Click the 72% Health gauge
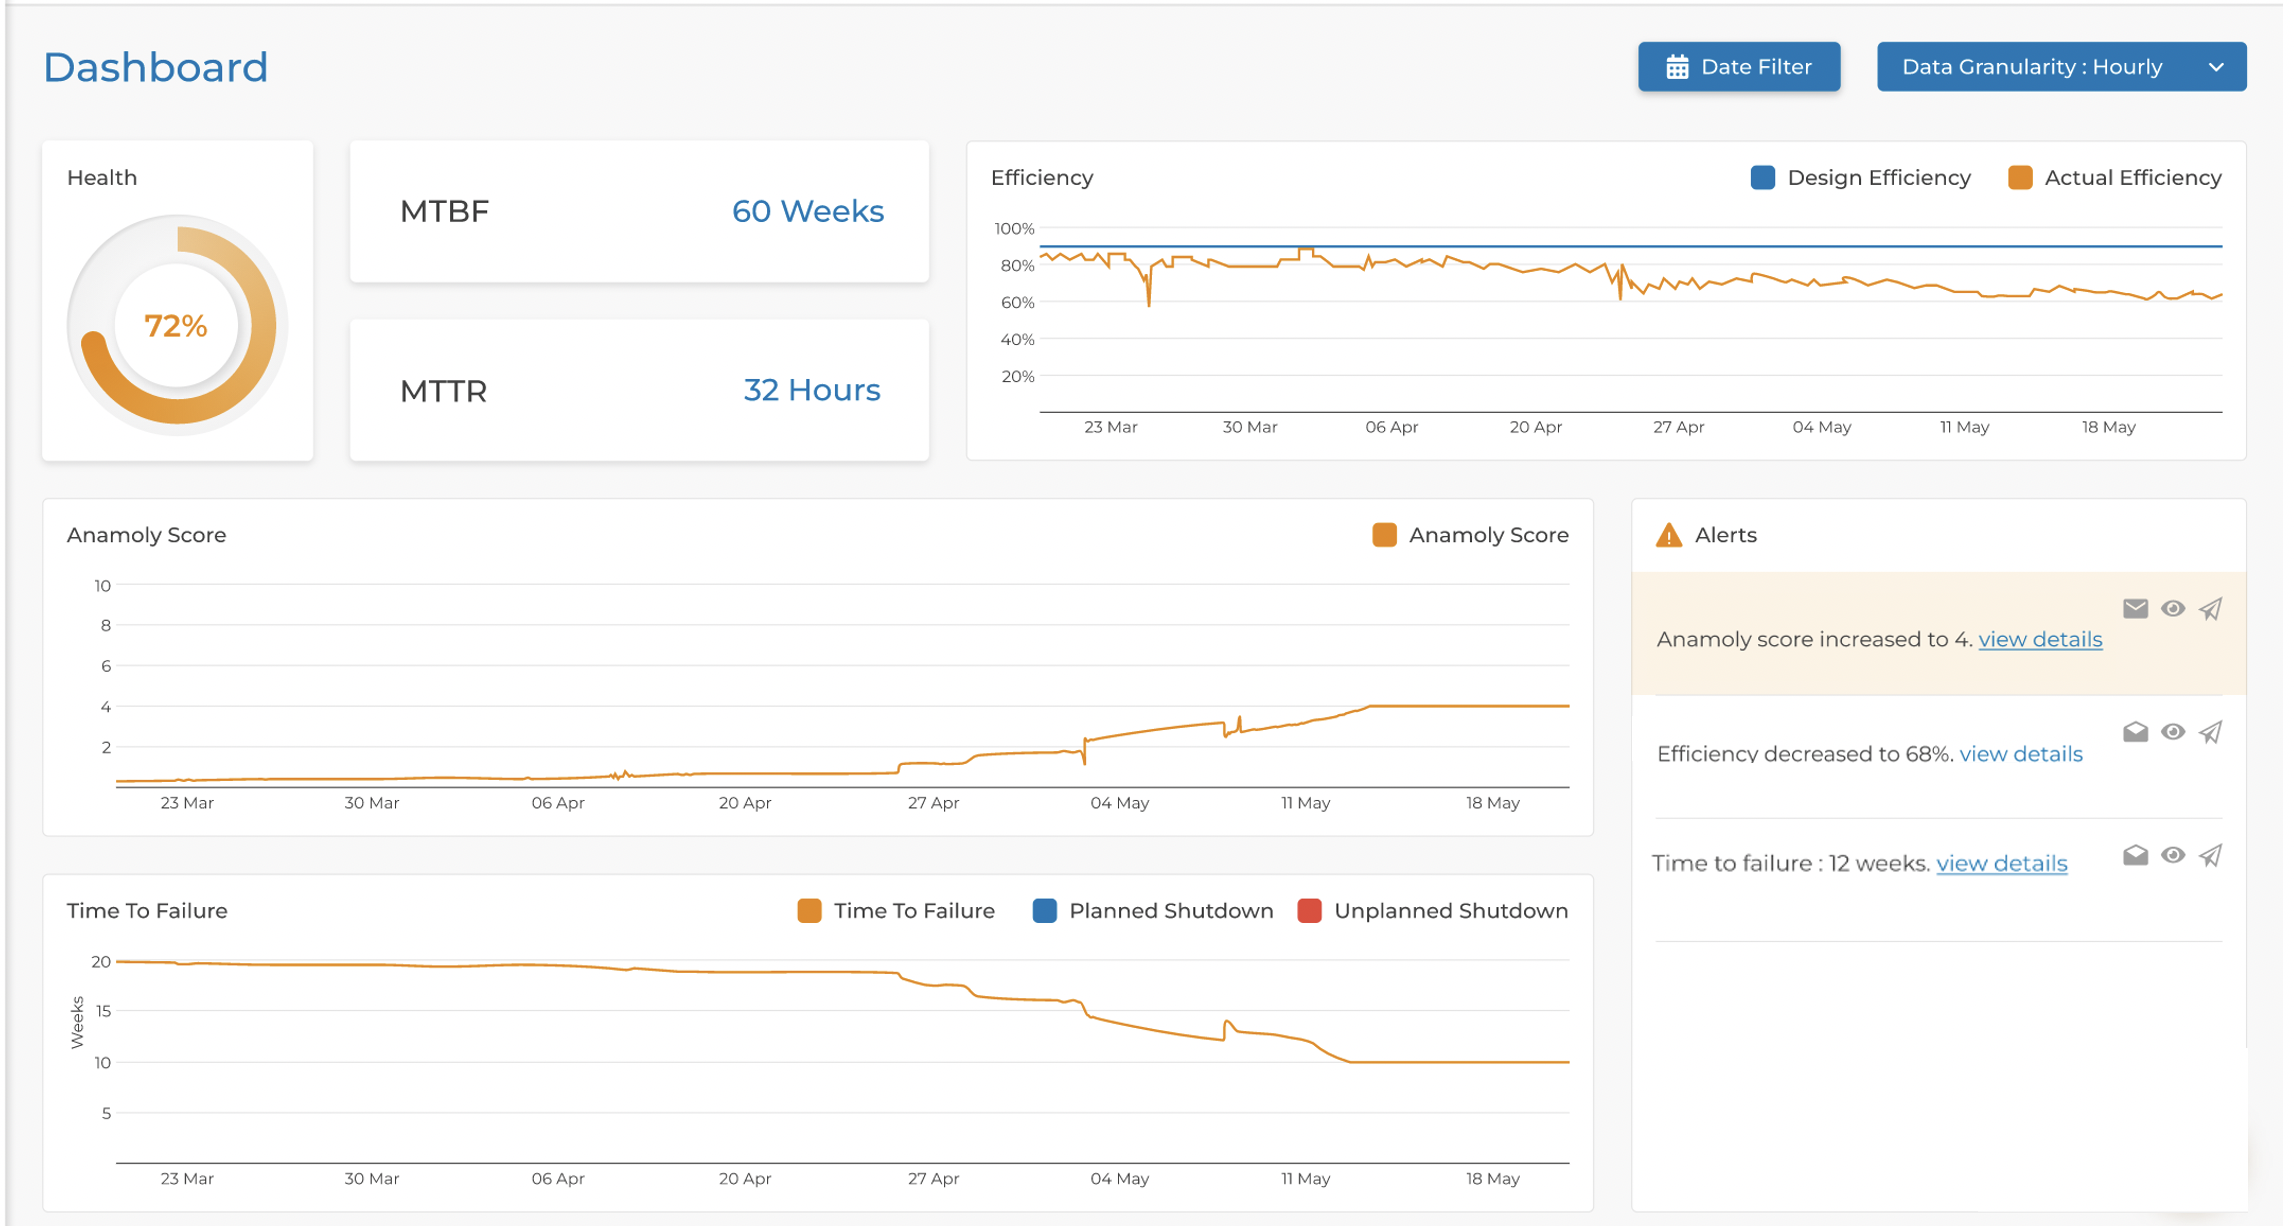 tap(177, 325)
